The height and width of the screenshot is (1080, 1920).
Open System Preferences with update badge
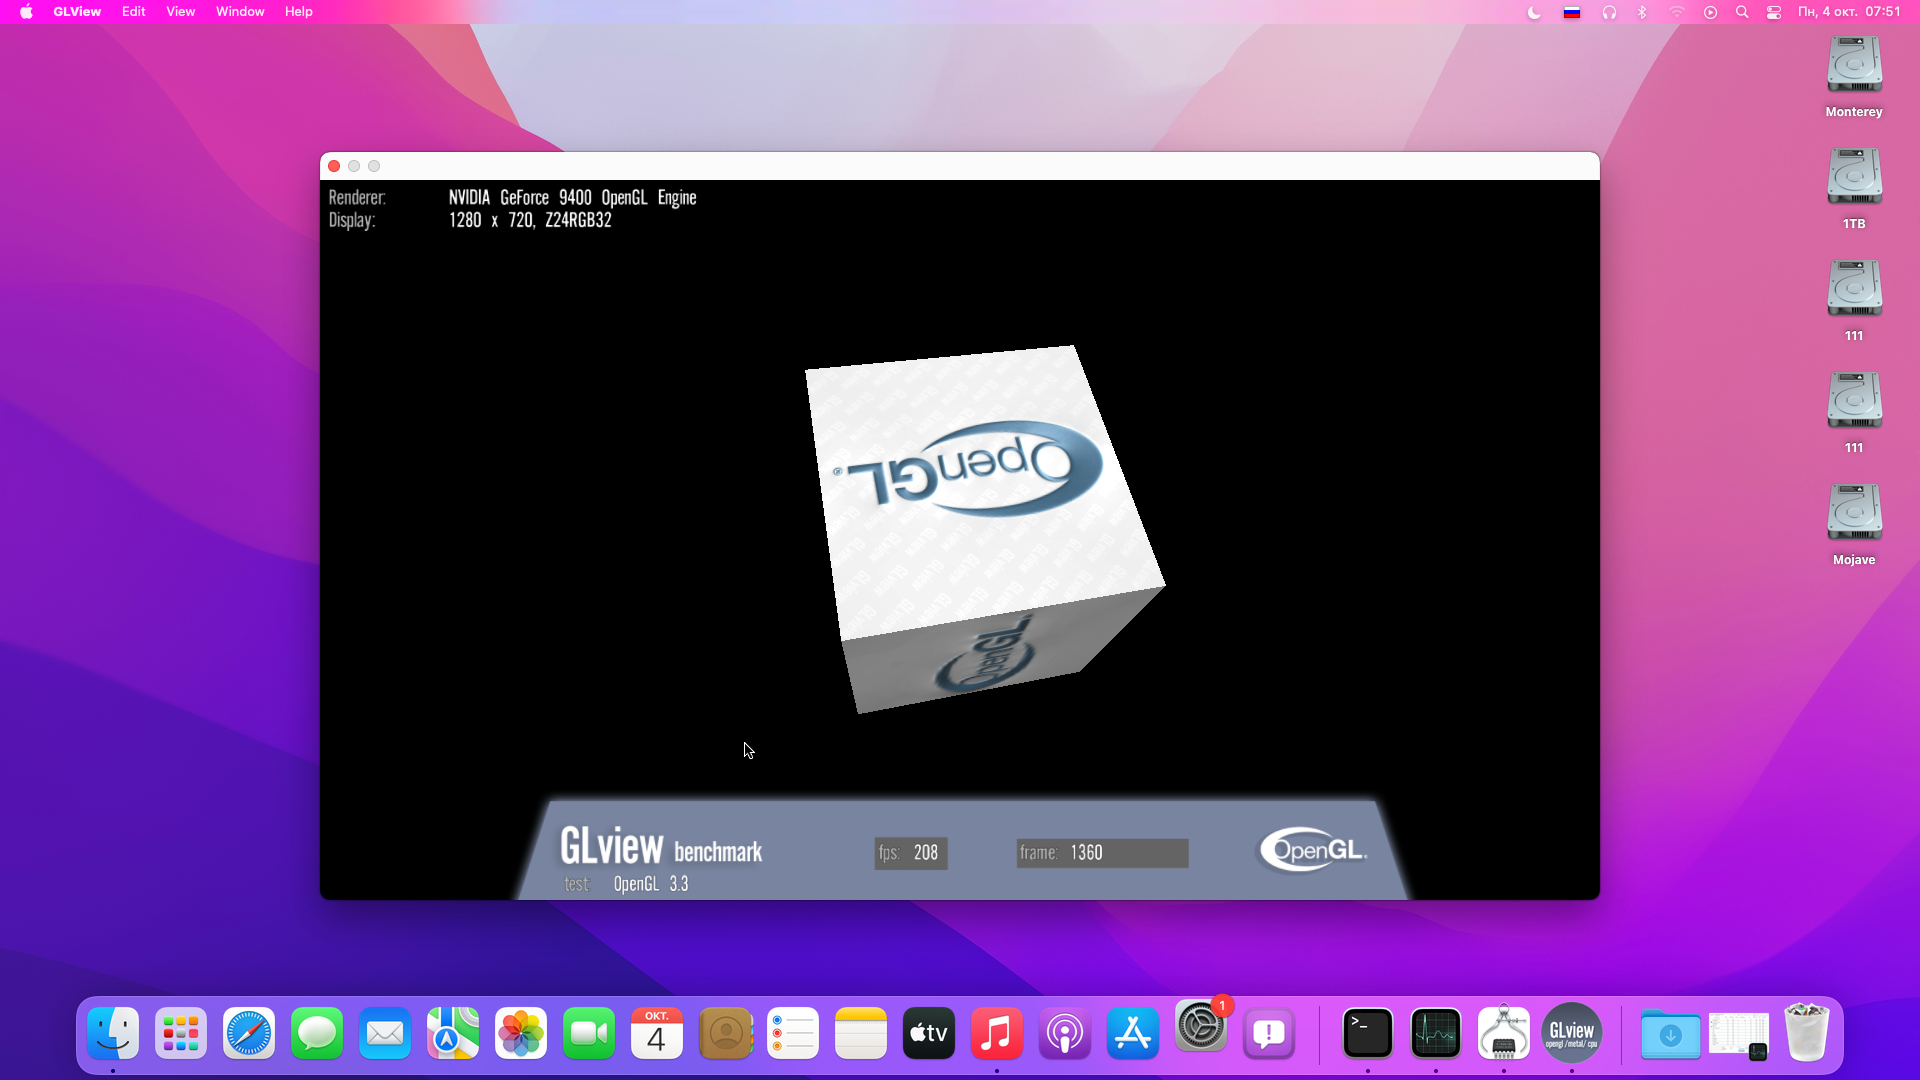[1200, 1028]
